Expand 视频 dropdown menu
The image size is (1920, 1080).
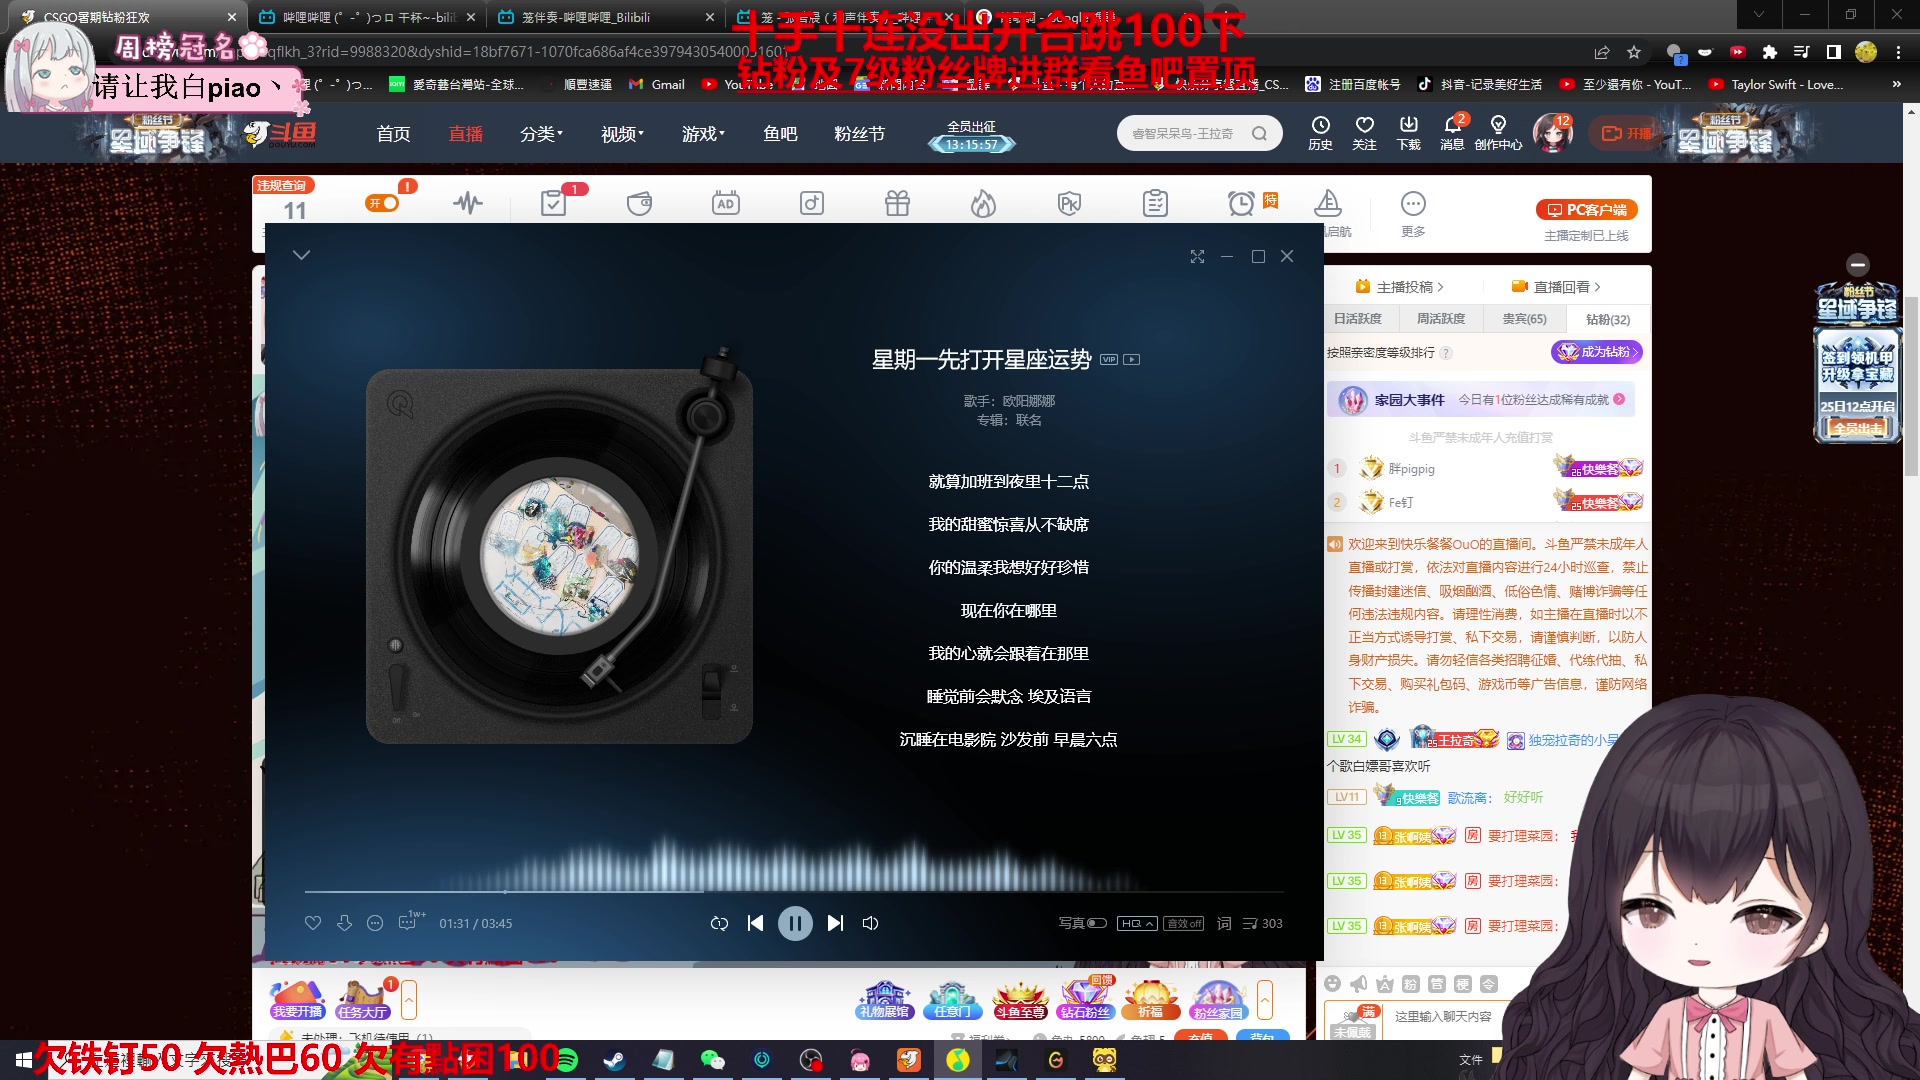click(622, 134)
